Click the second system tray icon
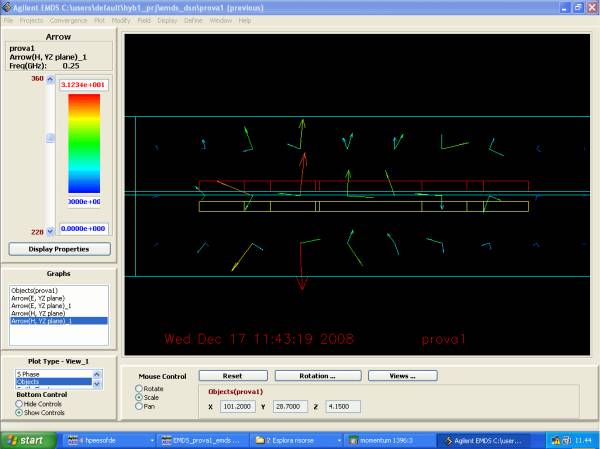Viewport: 600px width, 449px height. pos(566,441)
